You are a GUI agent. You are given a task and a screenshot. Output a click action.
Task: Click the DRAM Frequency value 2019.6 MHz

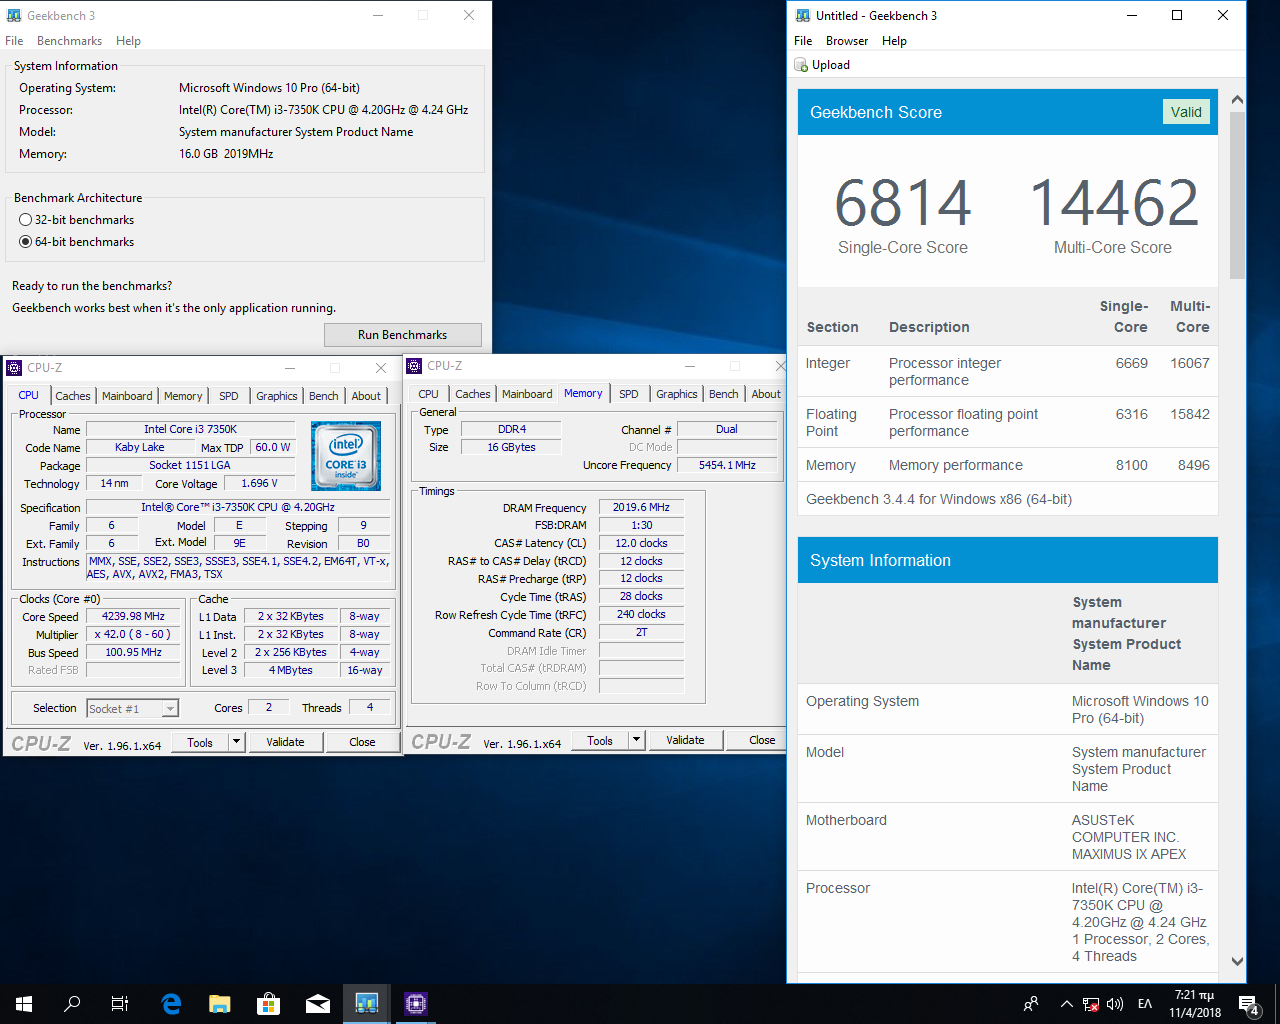[x=641, y=507]
